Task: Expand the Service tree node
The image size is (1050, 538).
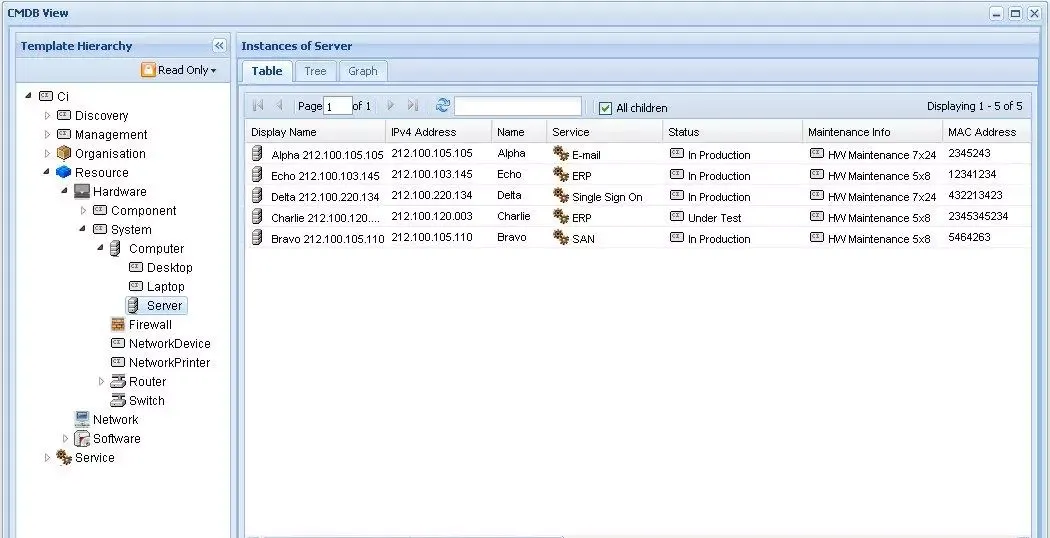Action: tap(47, 458)
